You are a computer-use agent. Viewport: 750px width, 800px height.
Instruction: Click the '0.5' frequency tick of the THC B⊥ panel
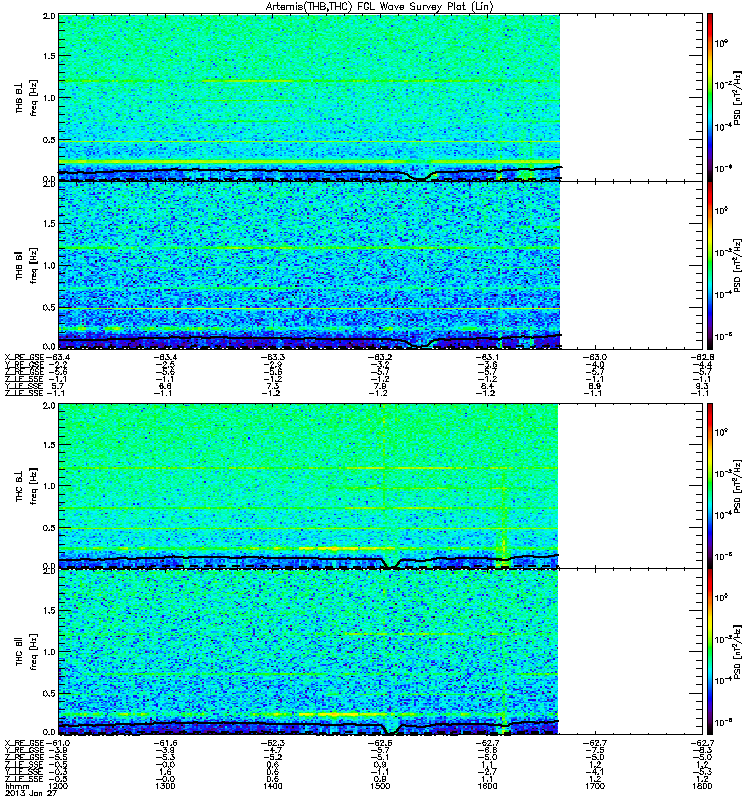[49, 528]
